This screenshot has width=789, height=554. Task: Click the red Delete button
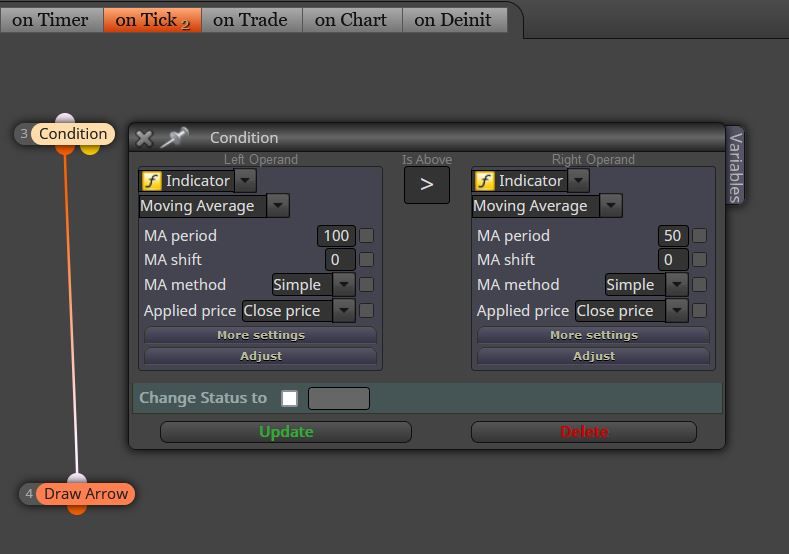coord(584,432)
